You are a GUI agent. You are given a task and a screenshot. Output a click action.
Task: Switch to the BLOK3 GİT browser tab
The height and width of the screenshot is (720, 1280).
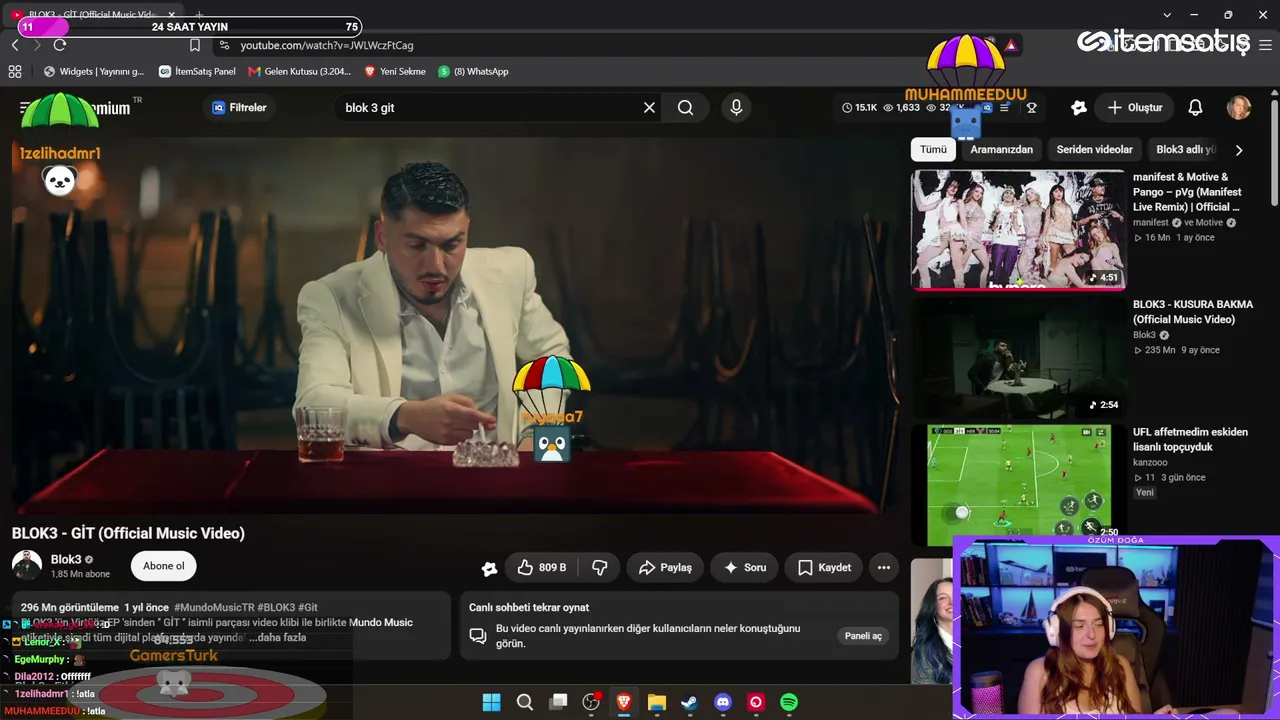click(95, 14)
